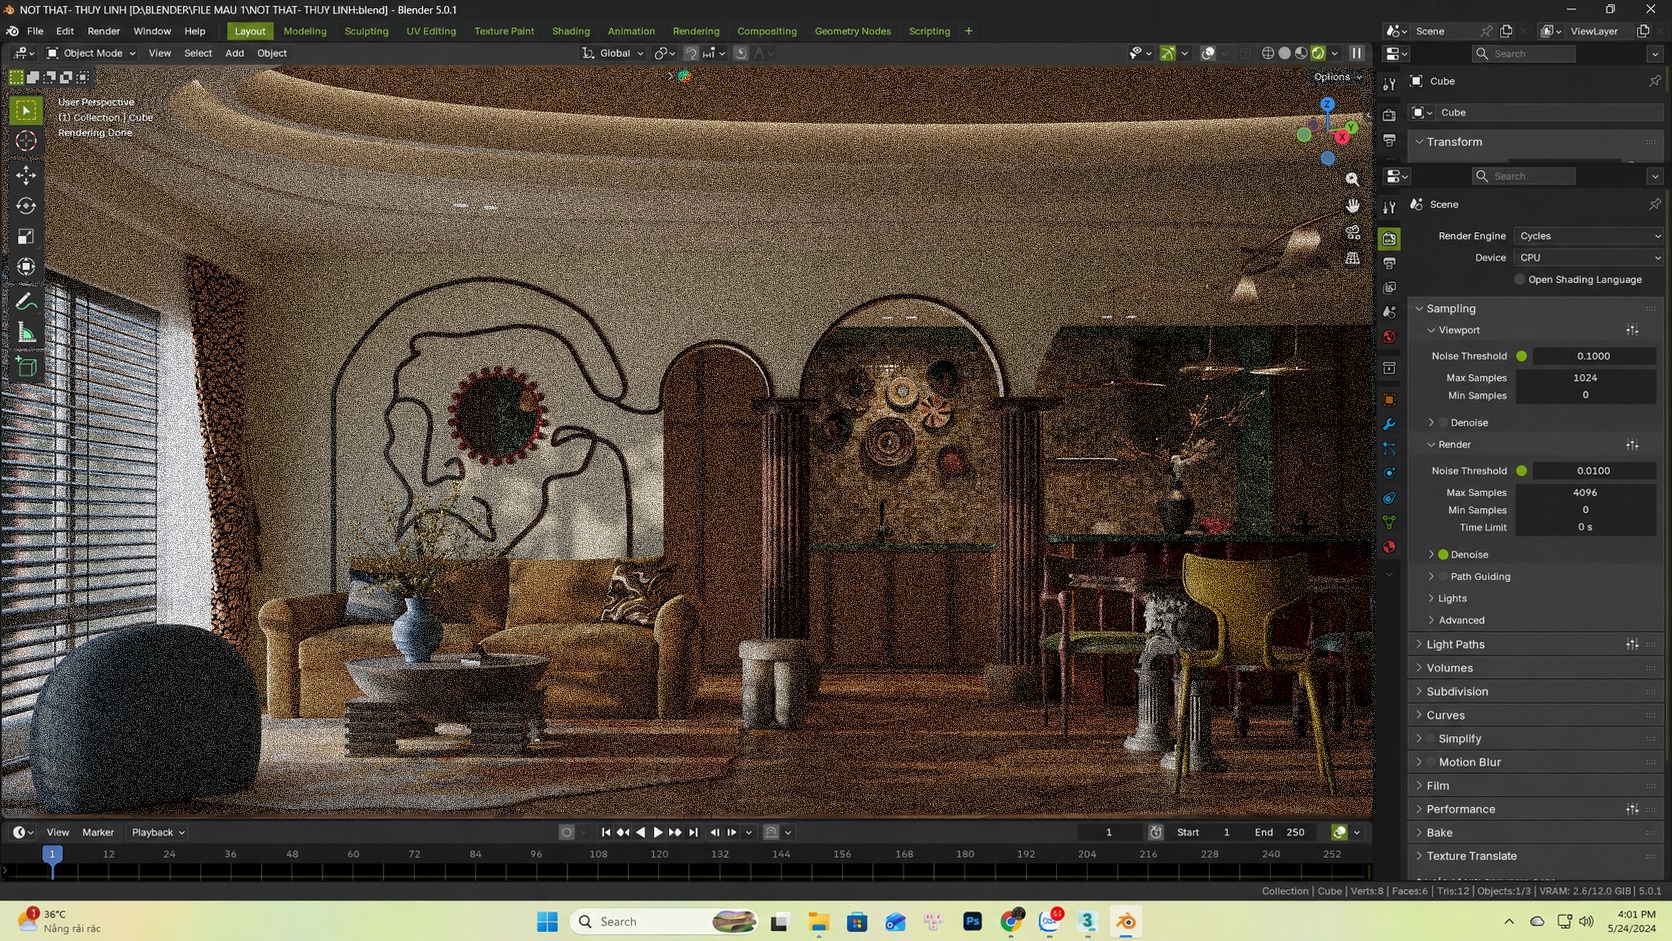Screen dimensions: 1672x941
Task: Click the viewport Options button
Action: click(x=1337, y=77)
